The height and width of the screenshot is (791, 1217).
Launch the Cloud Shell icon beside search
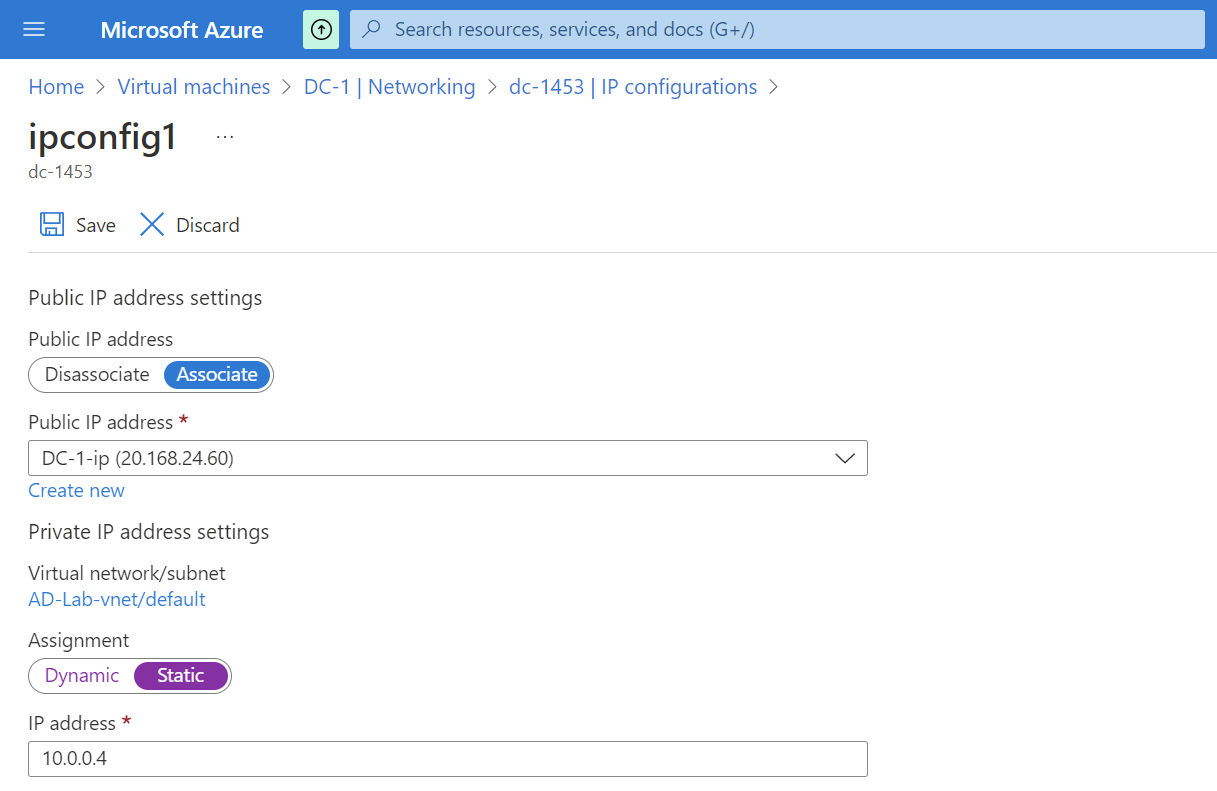pos(320,29)
